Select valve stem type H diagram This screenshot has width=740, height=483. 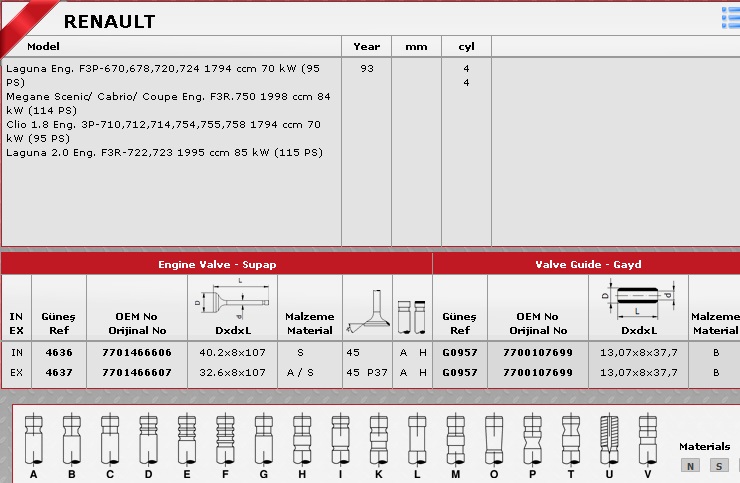point(301,439)
